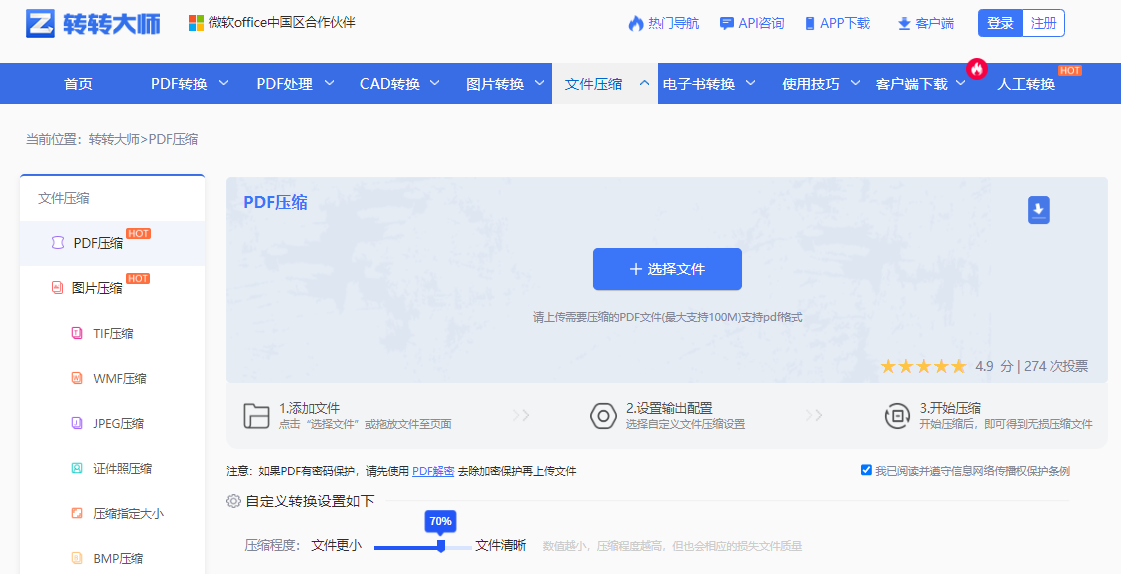Expand the CAD转换 dropdown arrow
This screenshot has width=1121, height=574.
click(x=435, y=83)
